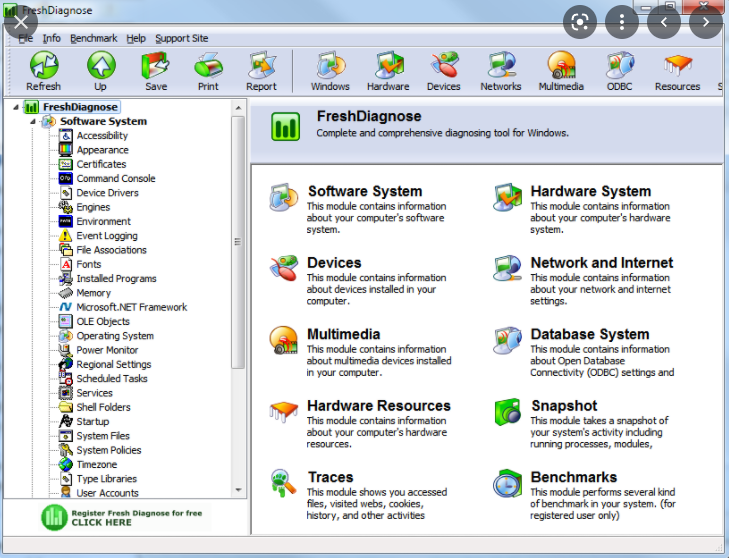Collapse the FreshDiagnose root tree node
The width and height of the screenshot is (729, 558).
click(16, 107)
